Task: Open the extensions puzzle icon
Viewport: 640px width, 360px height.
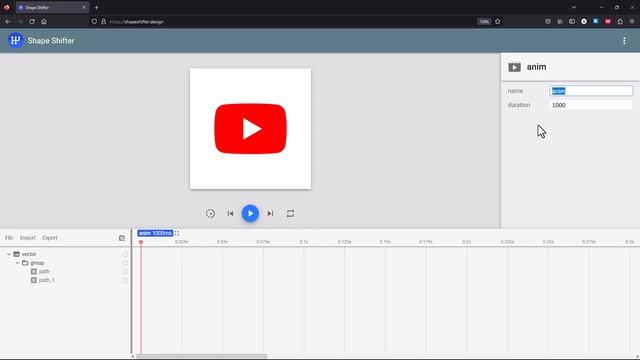Action: (x=620, y=22)
